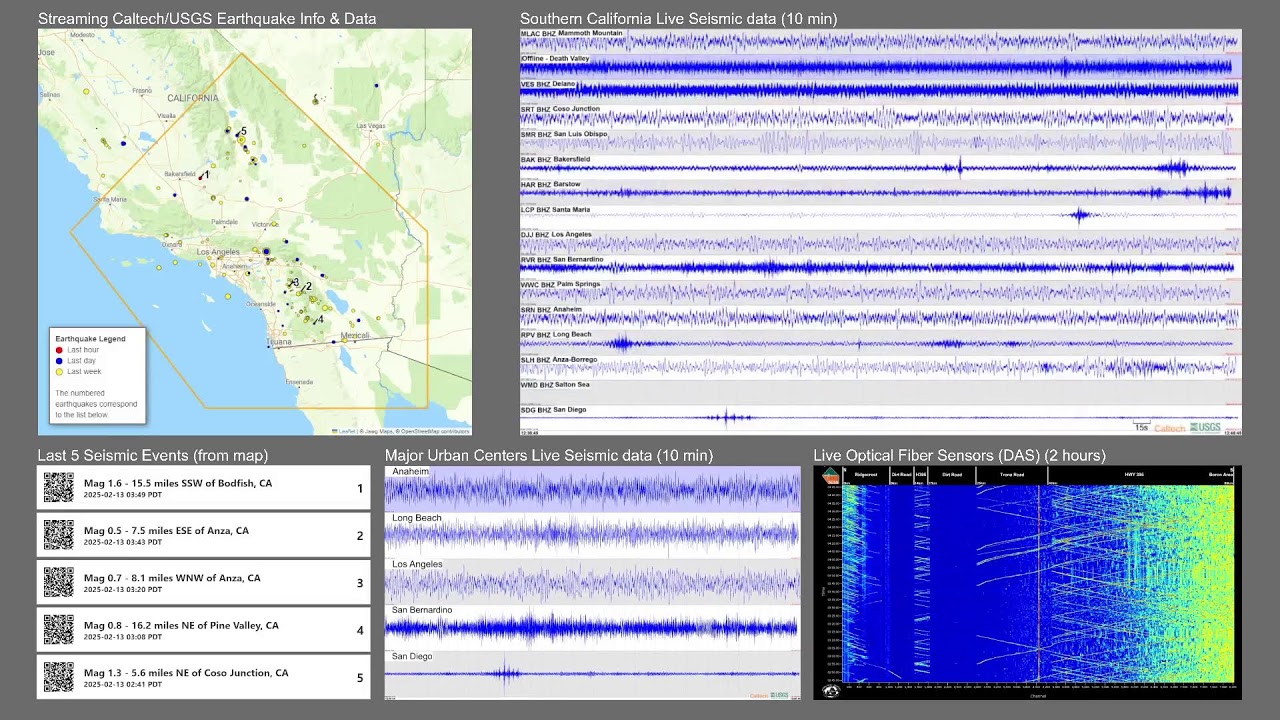Click the San Bernardino label in Urban Centers panel

click(422, 610)
